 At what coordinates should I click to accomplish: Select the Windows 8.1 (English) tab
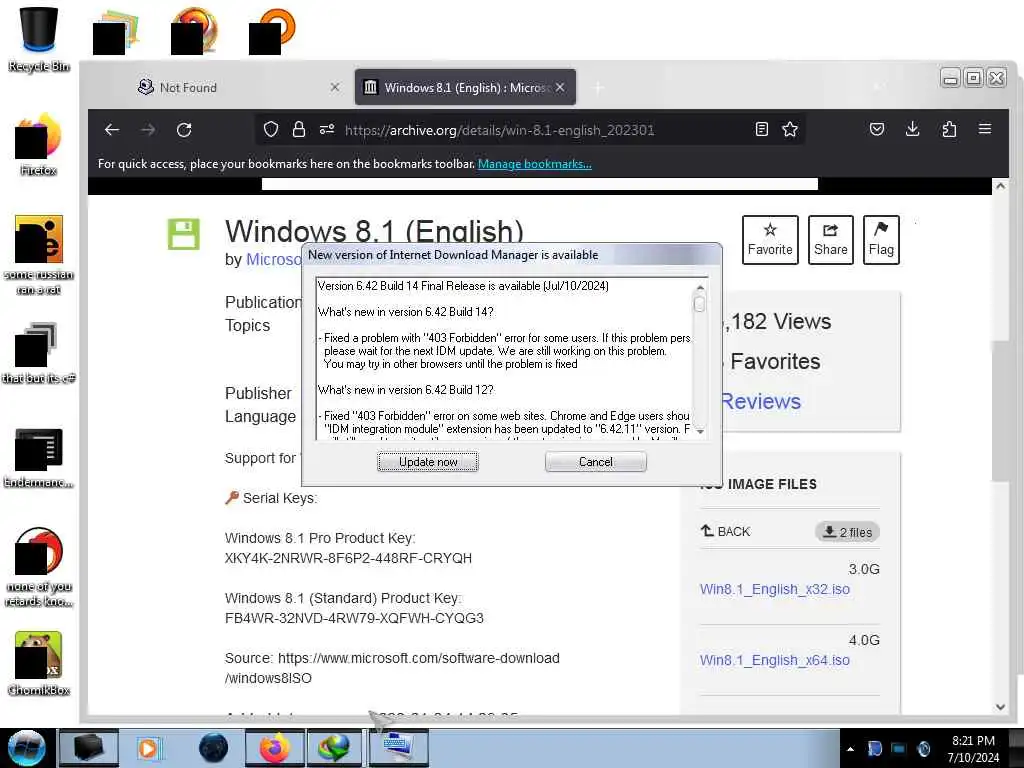(x=465, y=88)
